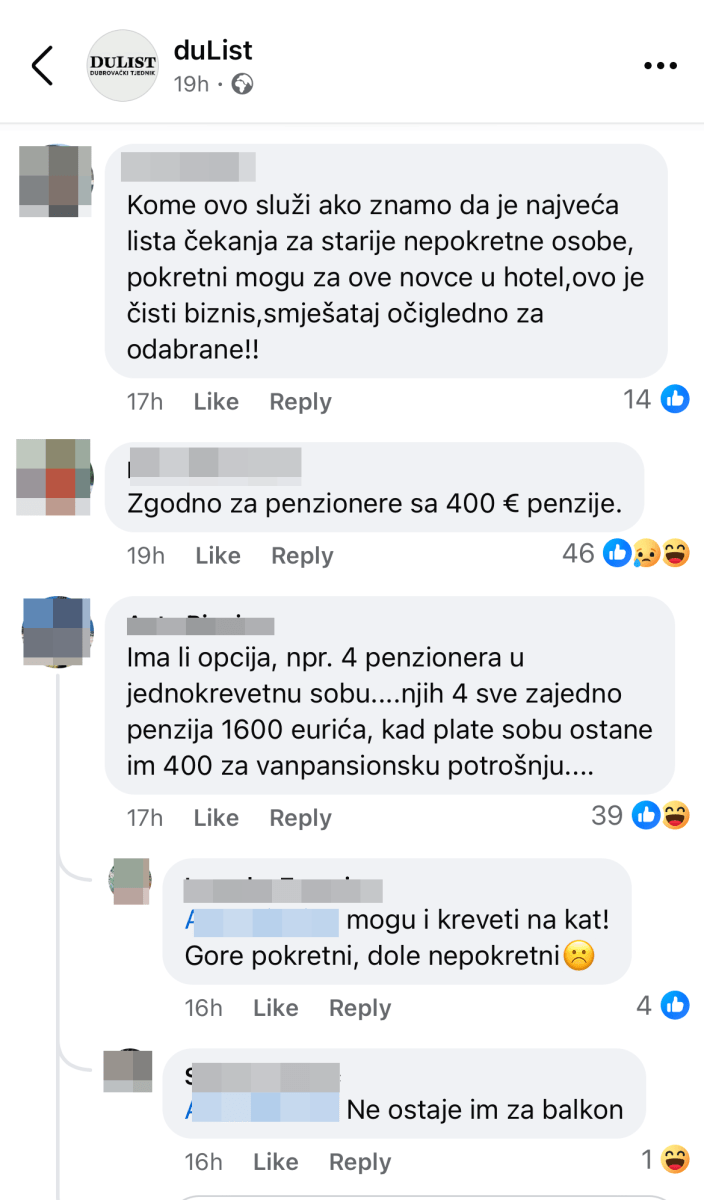Open the duList page logo avatar
Screen dimensions: 704x1200
(x=123, y=65)
